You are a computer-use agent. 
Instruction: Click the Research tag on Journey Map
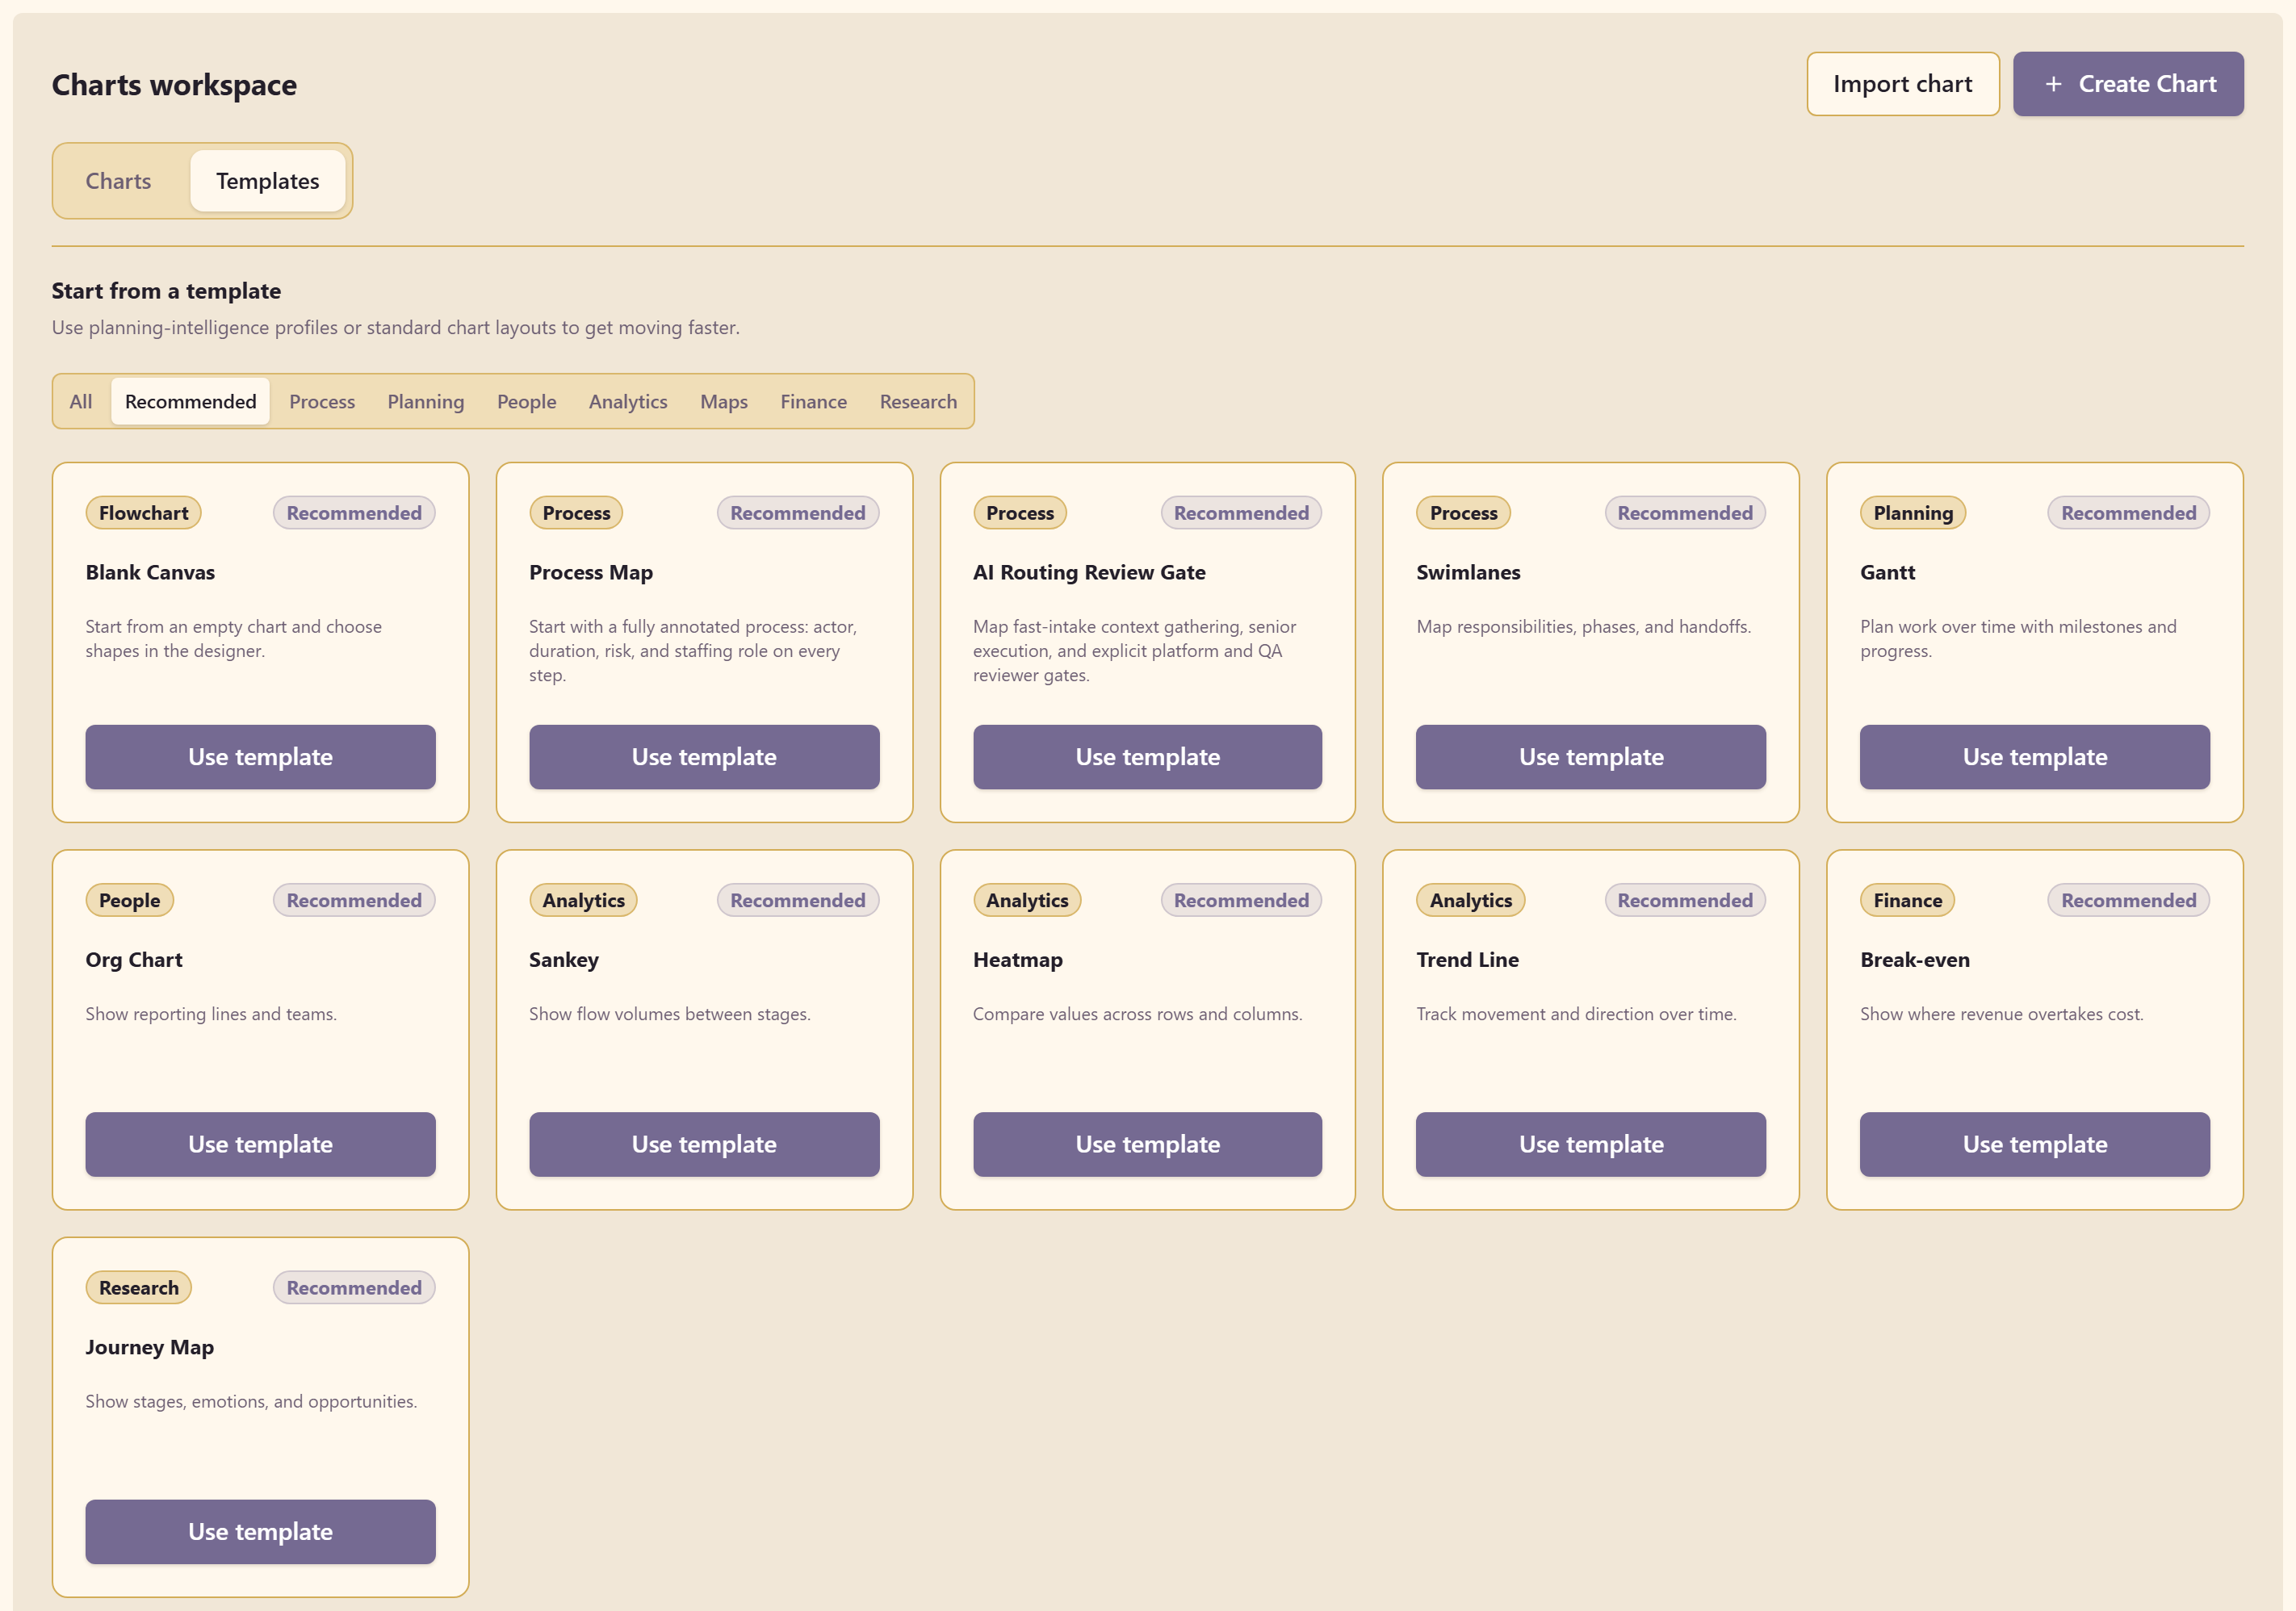pyautogui.click(x=138, y=1287)
